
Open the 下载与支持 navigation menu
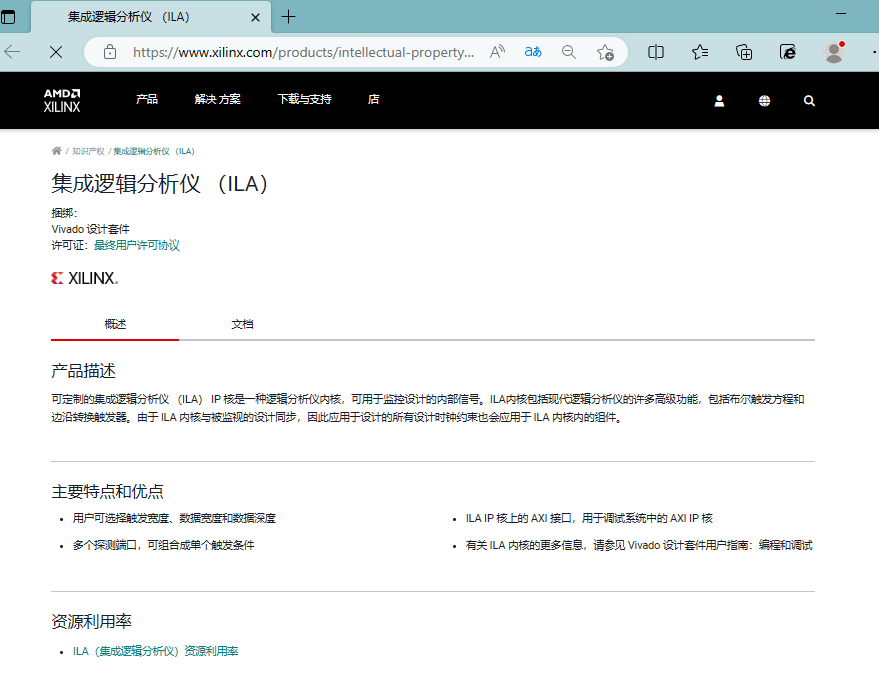click(x=304, y=99)
